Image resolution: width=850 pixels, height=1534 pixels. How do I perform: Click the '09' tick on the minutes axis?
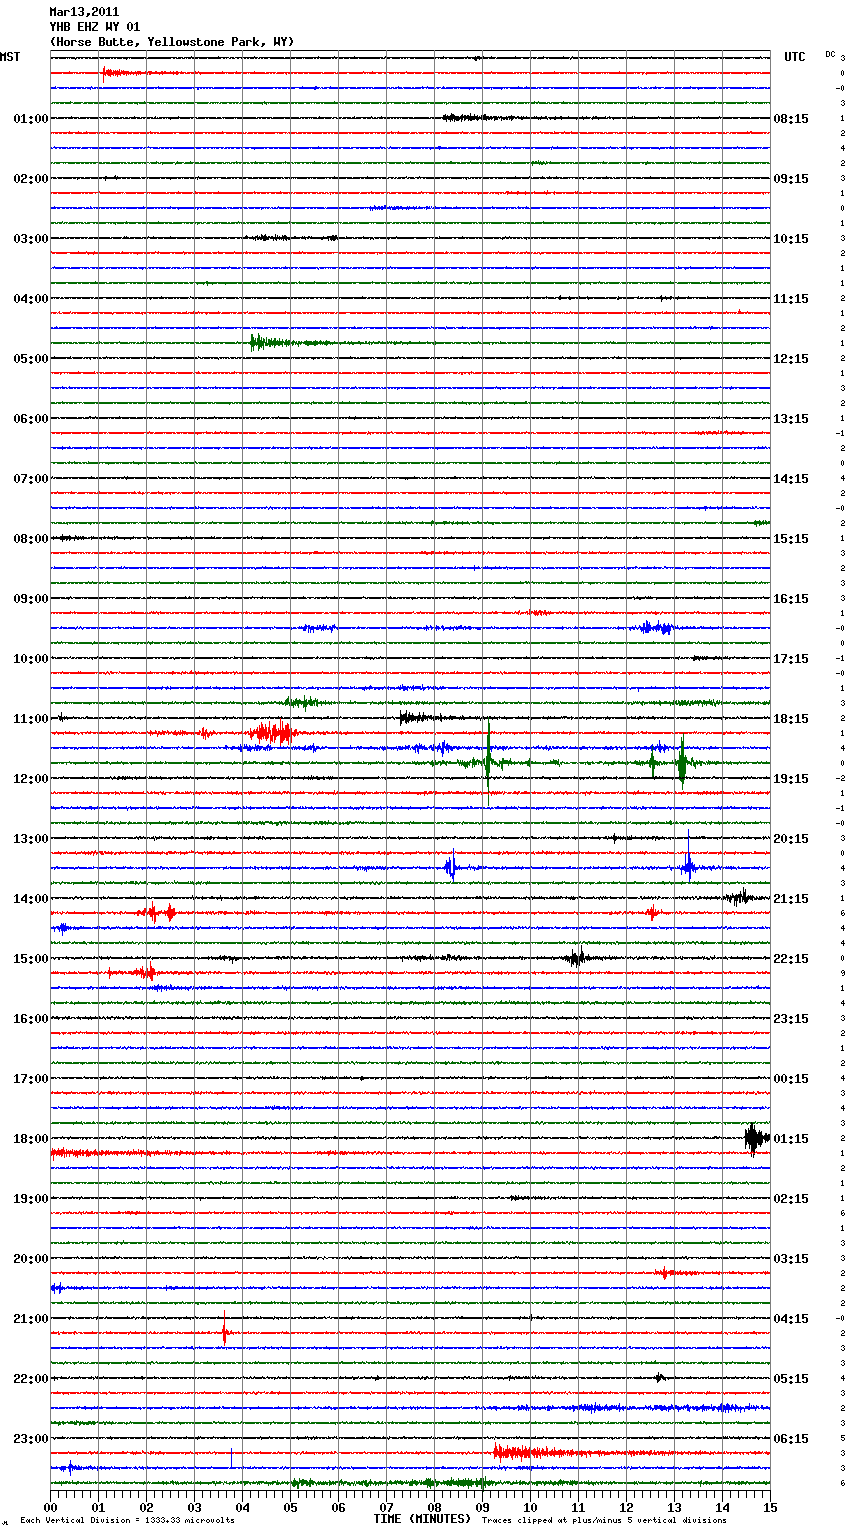482,1507
